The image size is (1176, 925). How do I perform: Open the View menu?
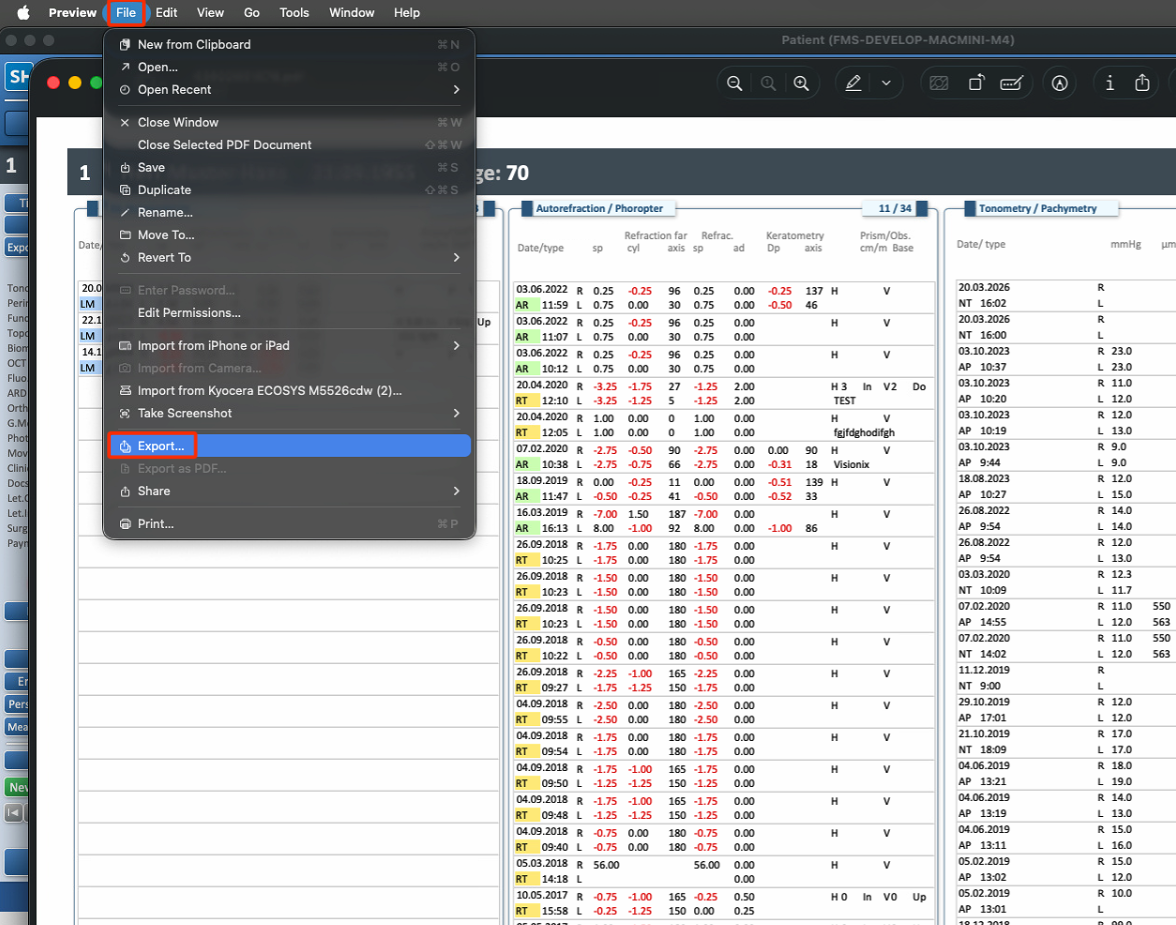point(210,13)
